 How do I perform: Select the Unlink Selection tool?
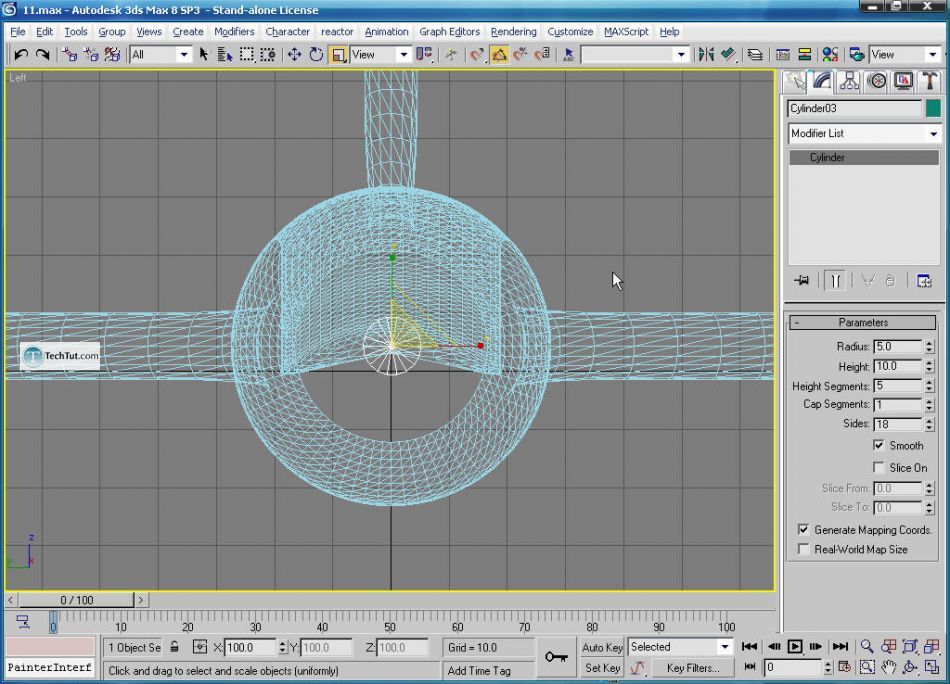(x=91, y=55)
